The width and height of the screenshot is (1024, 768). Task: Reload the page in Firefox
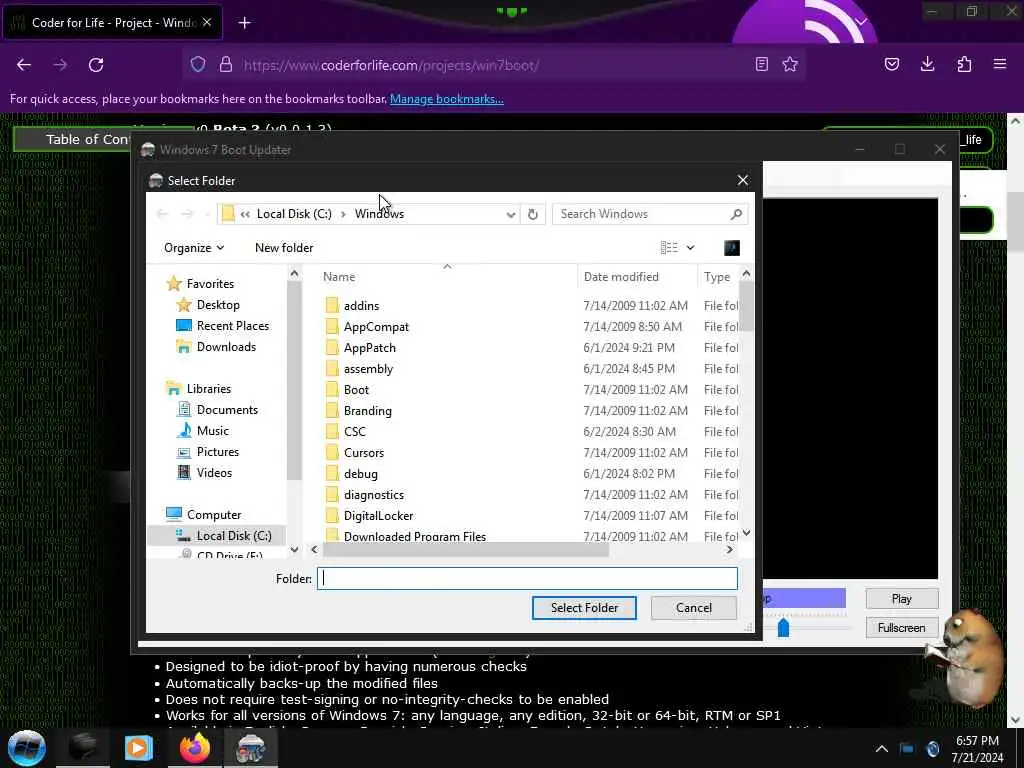96,65
